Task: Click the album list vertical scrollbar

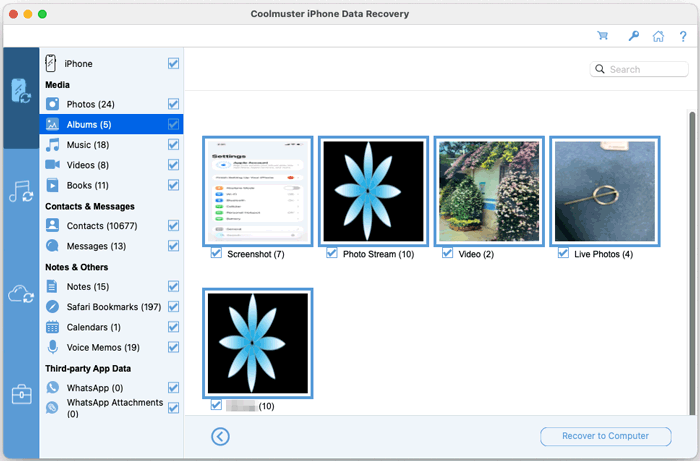Action: tap(692, 262)
